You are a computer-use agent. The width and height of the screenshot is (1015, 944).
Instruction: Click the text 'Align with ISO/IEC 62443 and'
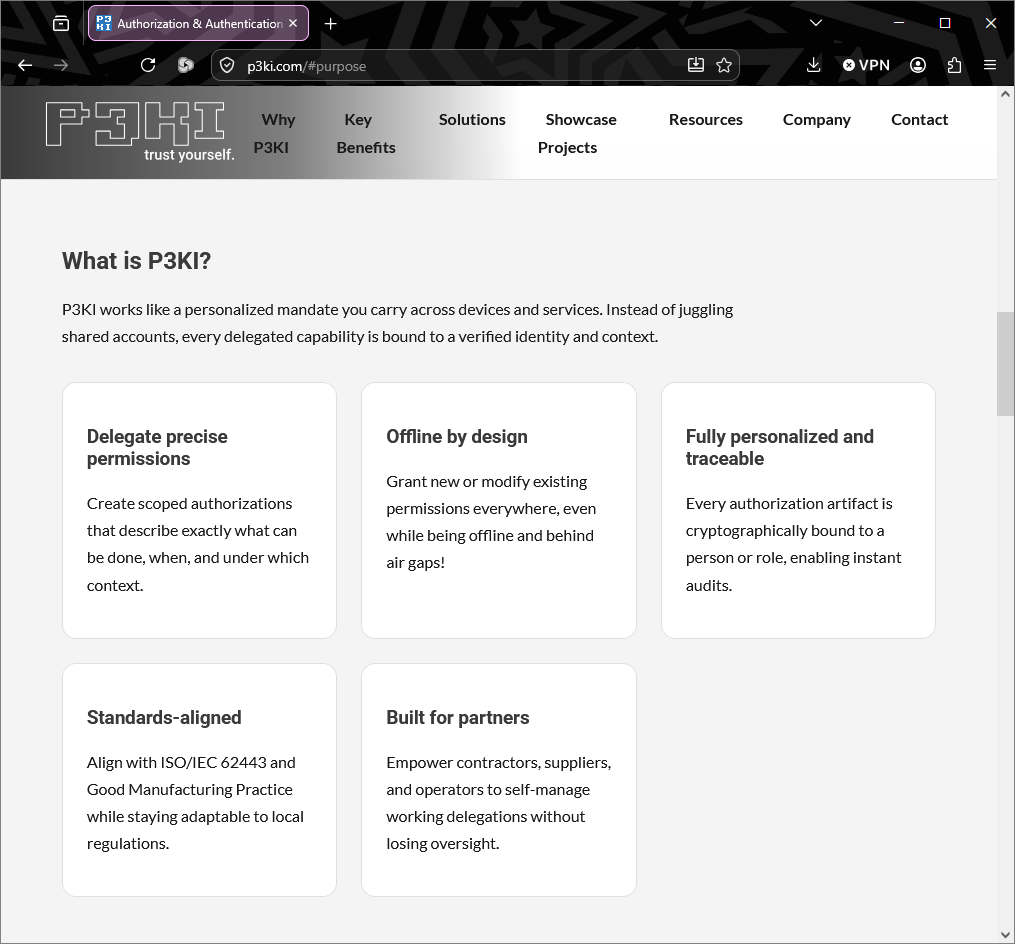[191, 763]
